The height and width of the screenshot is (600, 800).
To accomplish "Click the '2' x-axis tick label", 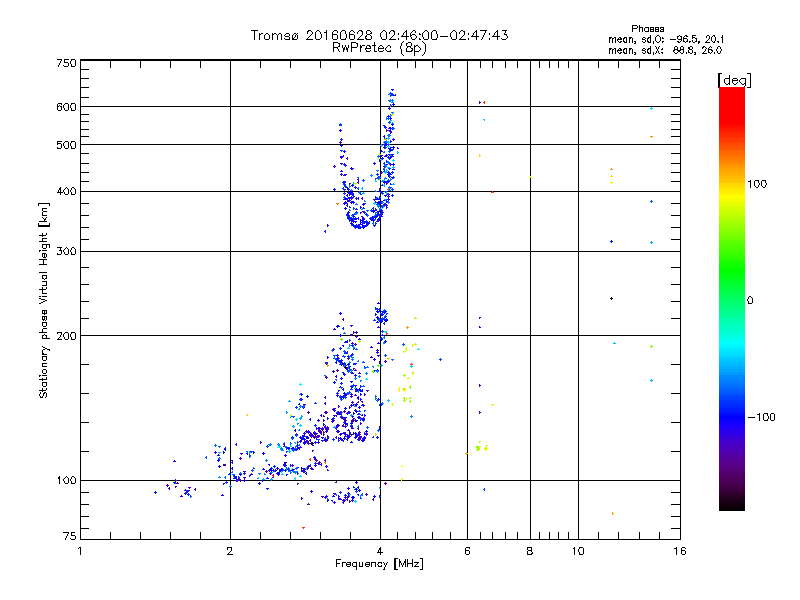I will pyautogui.click(x=230, y=551).
